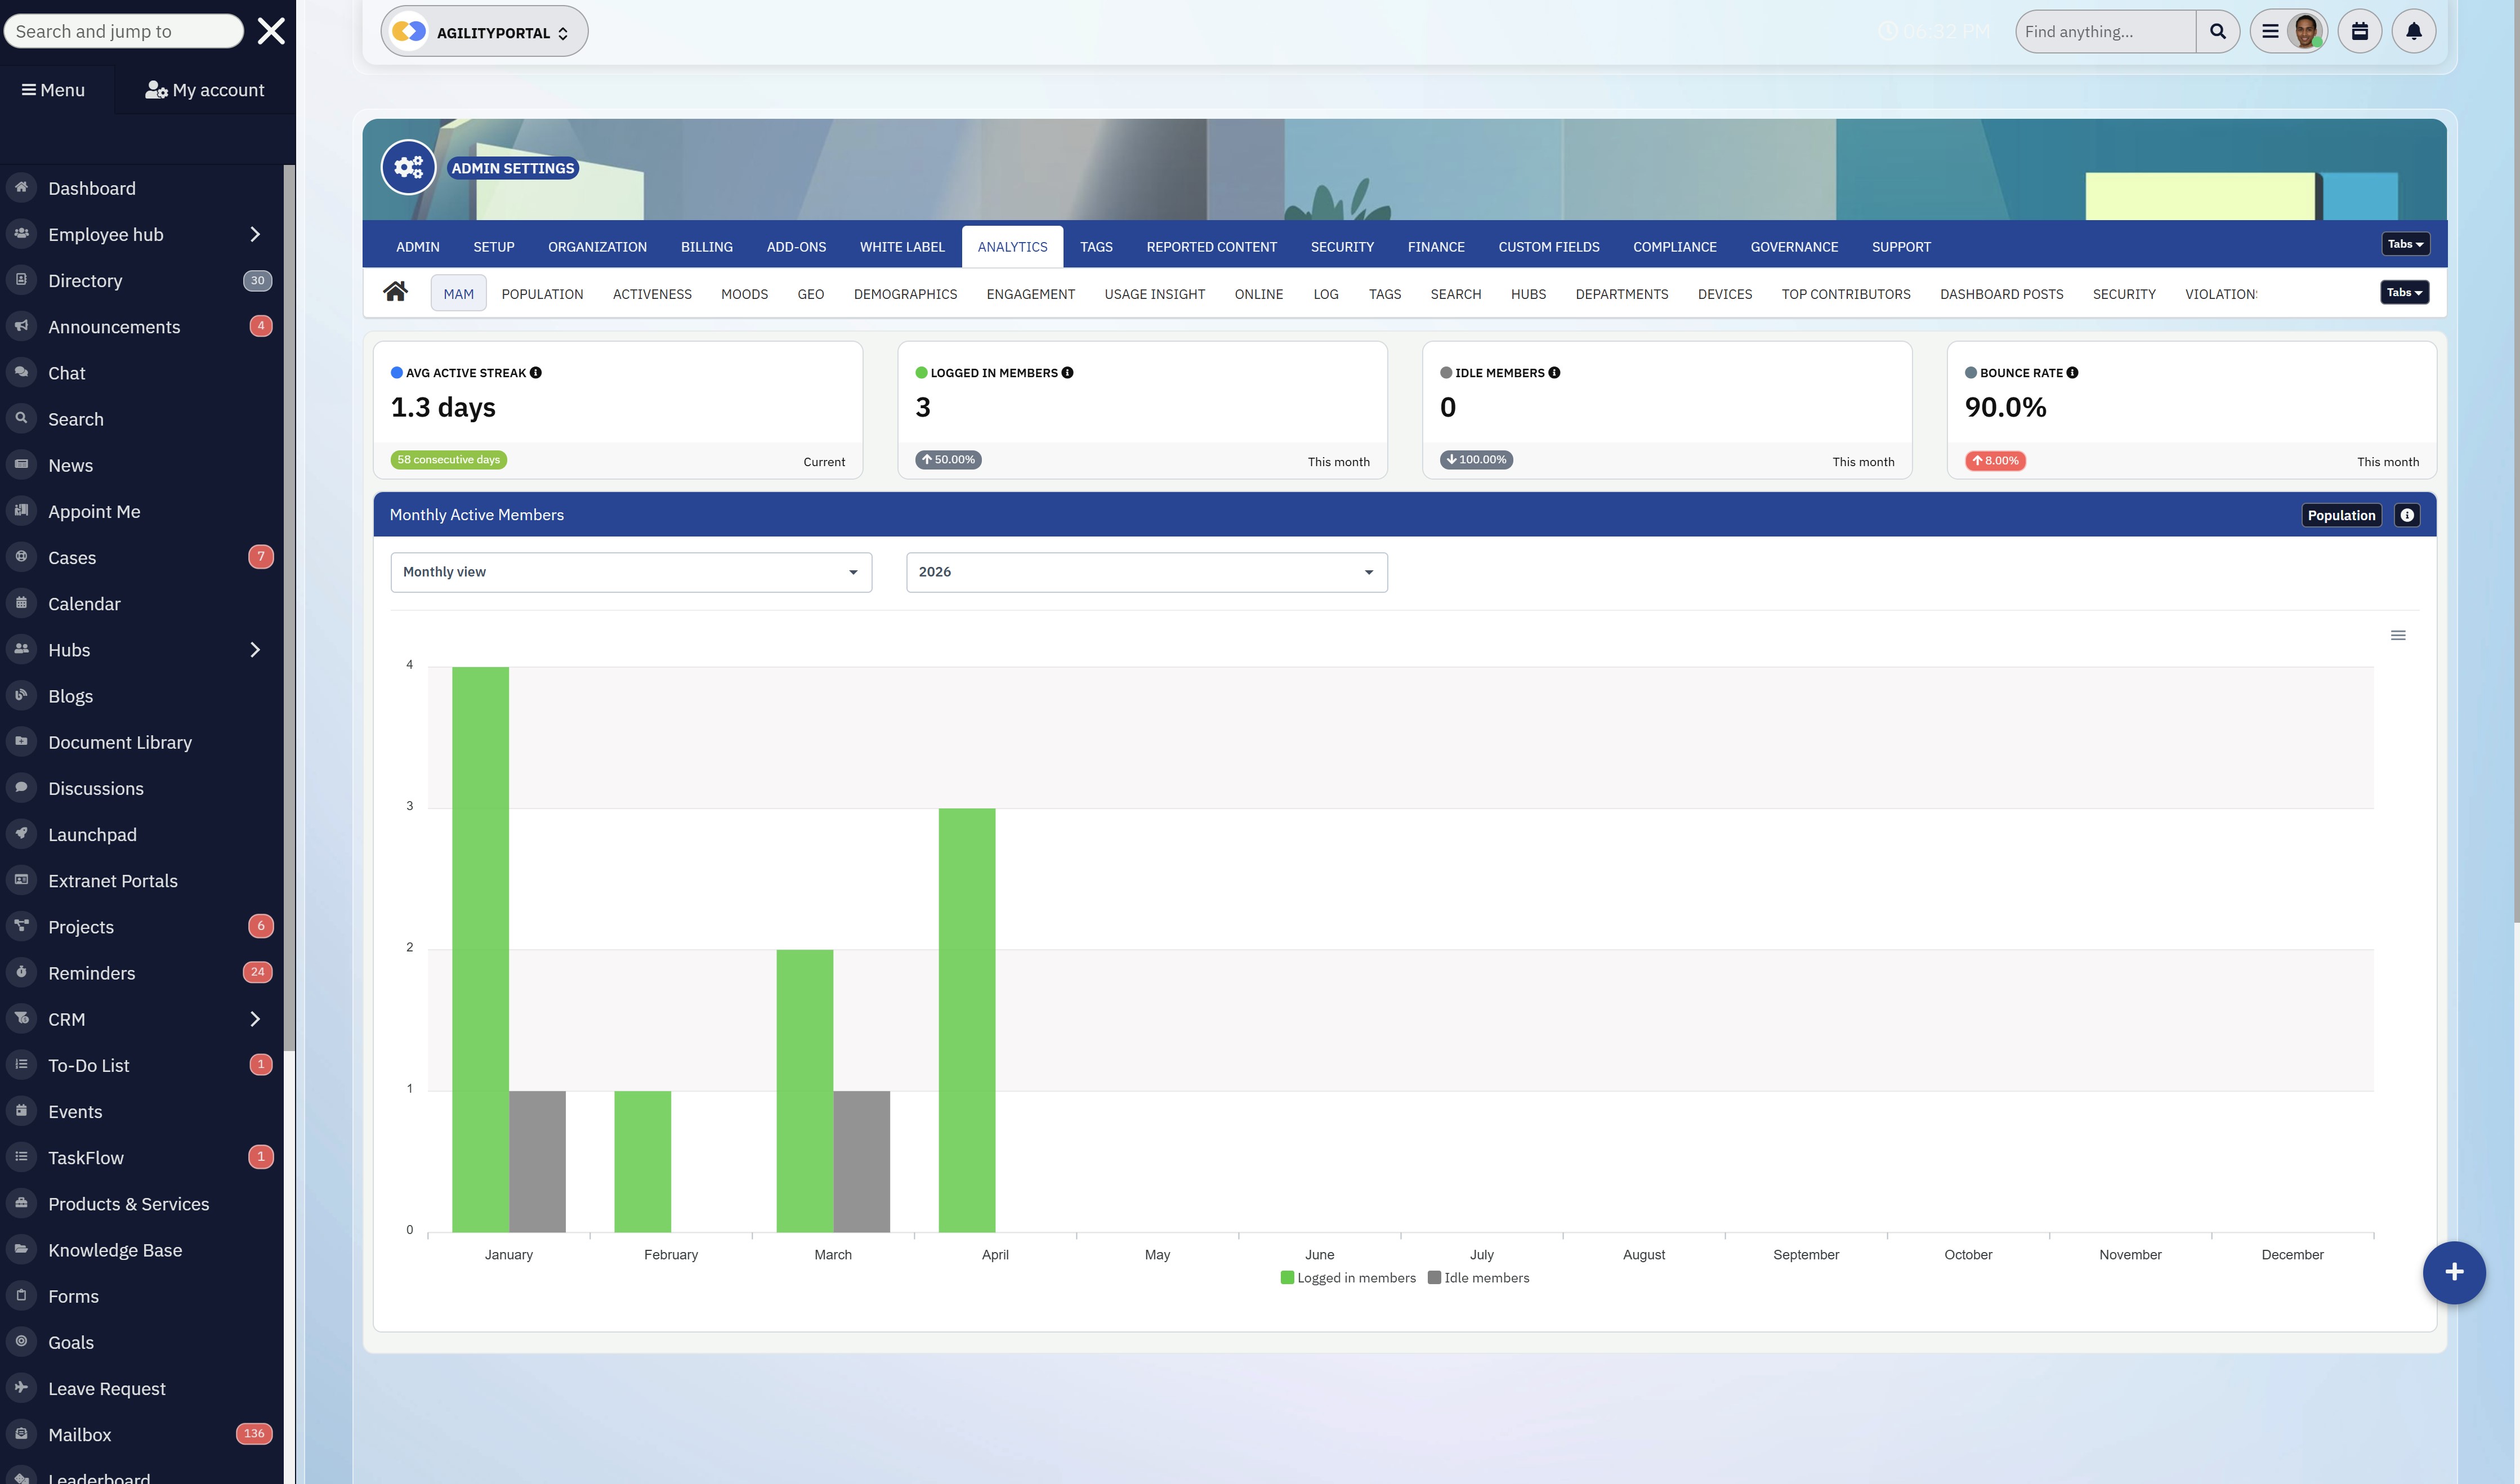2520x1484 pixels.
Task: Close the sidebar search with X
Action: (x=271, y=31)
